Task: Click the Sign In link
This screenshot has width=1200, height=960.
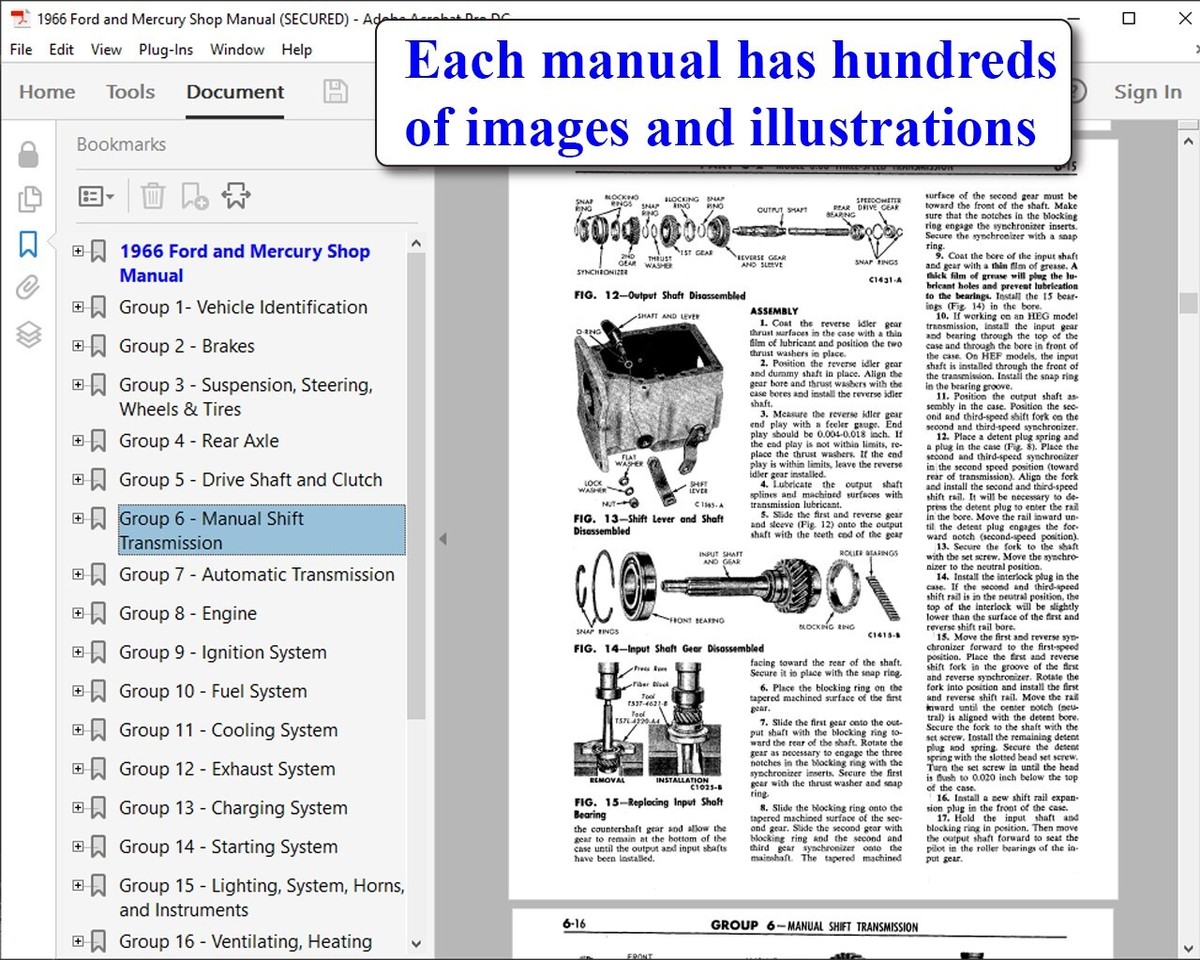Action: click(1148, 92)
